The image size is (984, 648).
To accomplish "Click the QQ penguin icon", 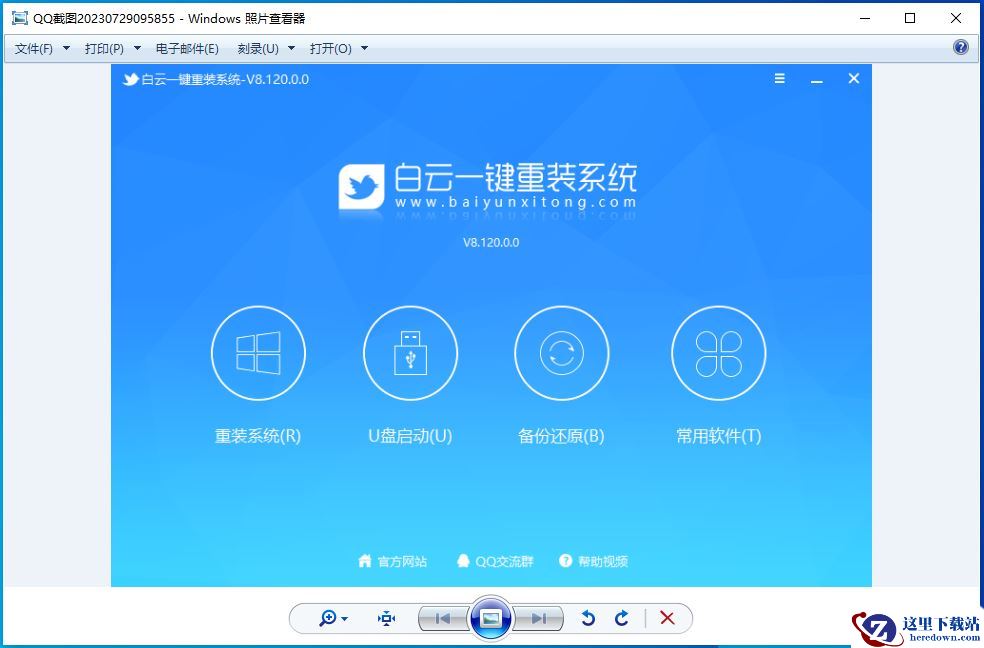I will pos(463,561).
